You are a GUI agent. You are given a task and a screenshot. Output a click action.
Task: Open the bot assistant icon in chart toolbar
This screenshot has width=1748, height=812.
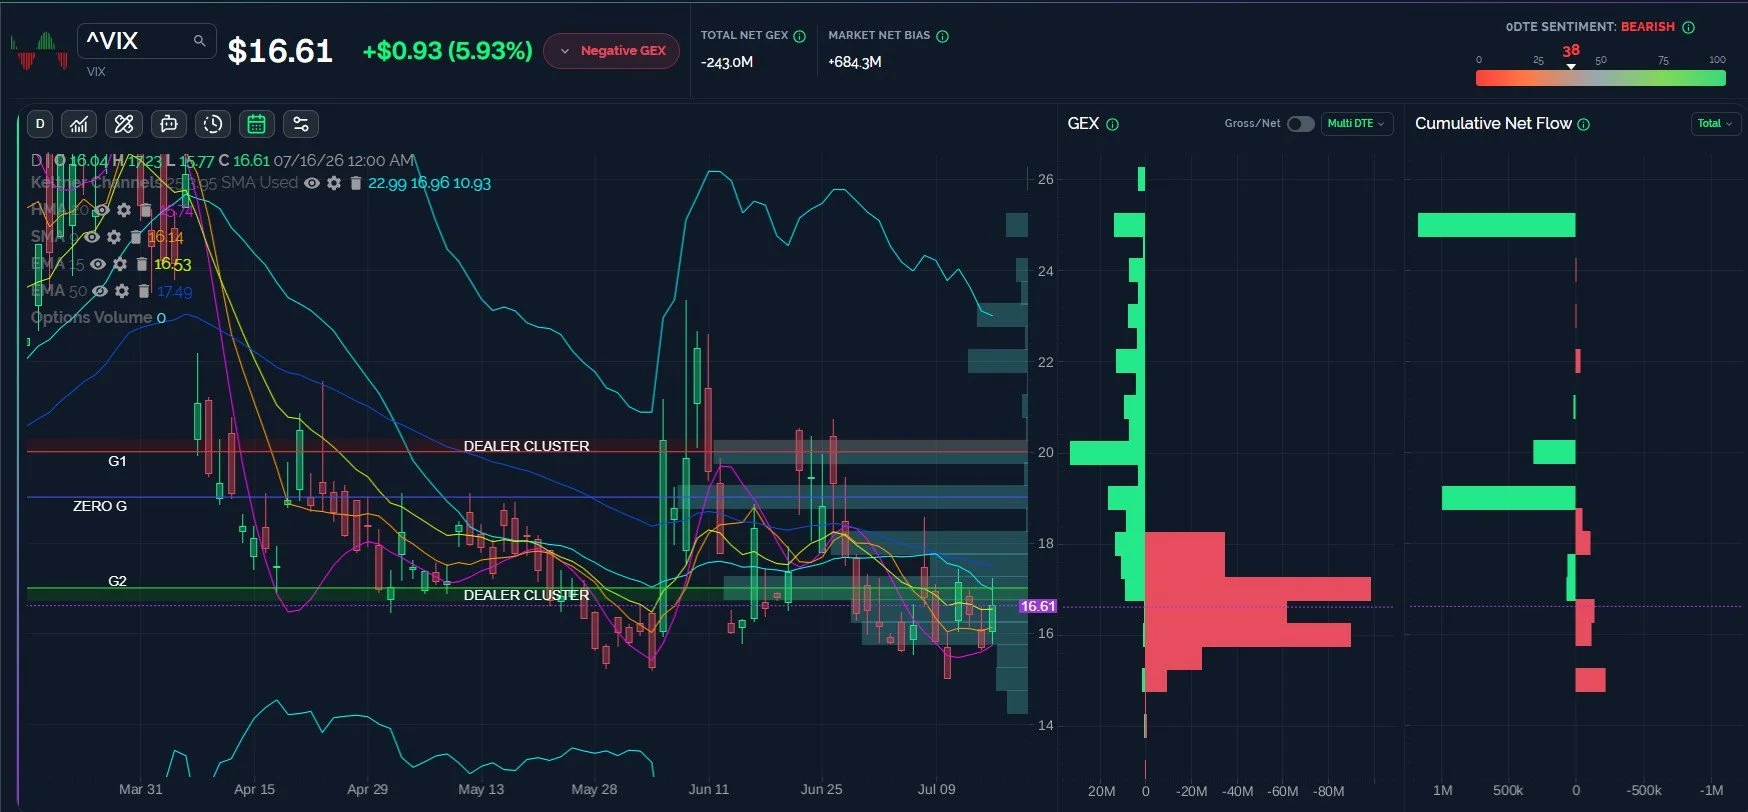(x=169, y=124)
